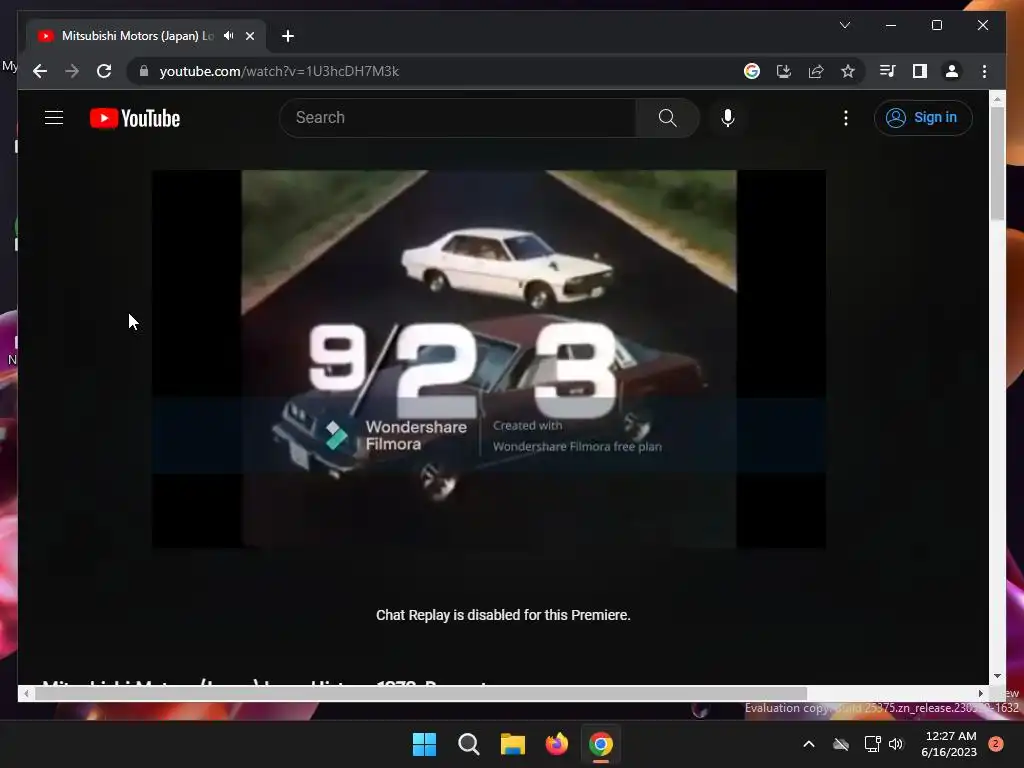
Task: Click the install app icon in the address bar
Action: coord(784,71)
